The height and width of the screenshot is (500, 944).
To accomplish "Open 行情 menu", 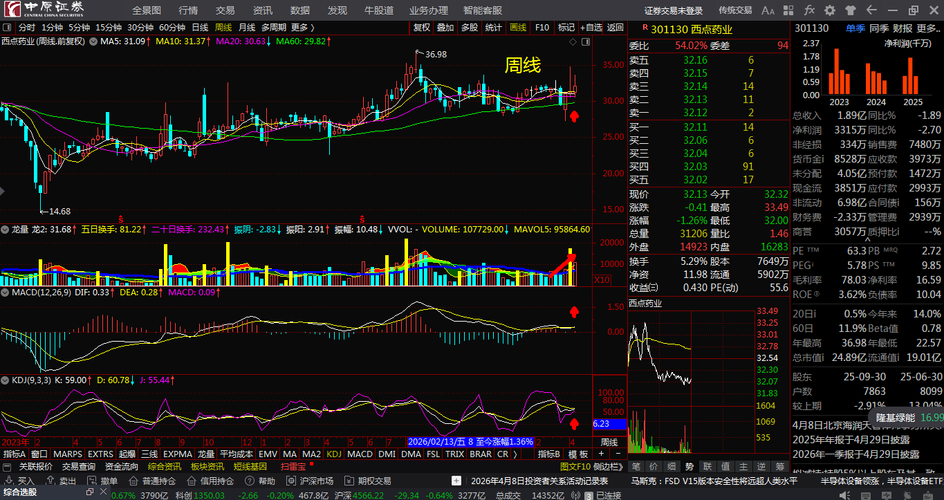I will coord(188,10).
